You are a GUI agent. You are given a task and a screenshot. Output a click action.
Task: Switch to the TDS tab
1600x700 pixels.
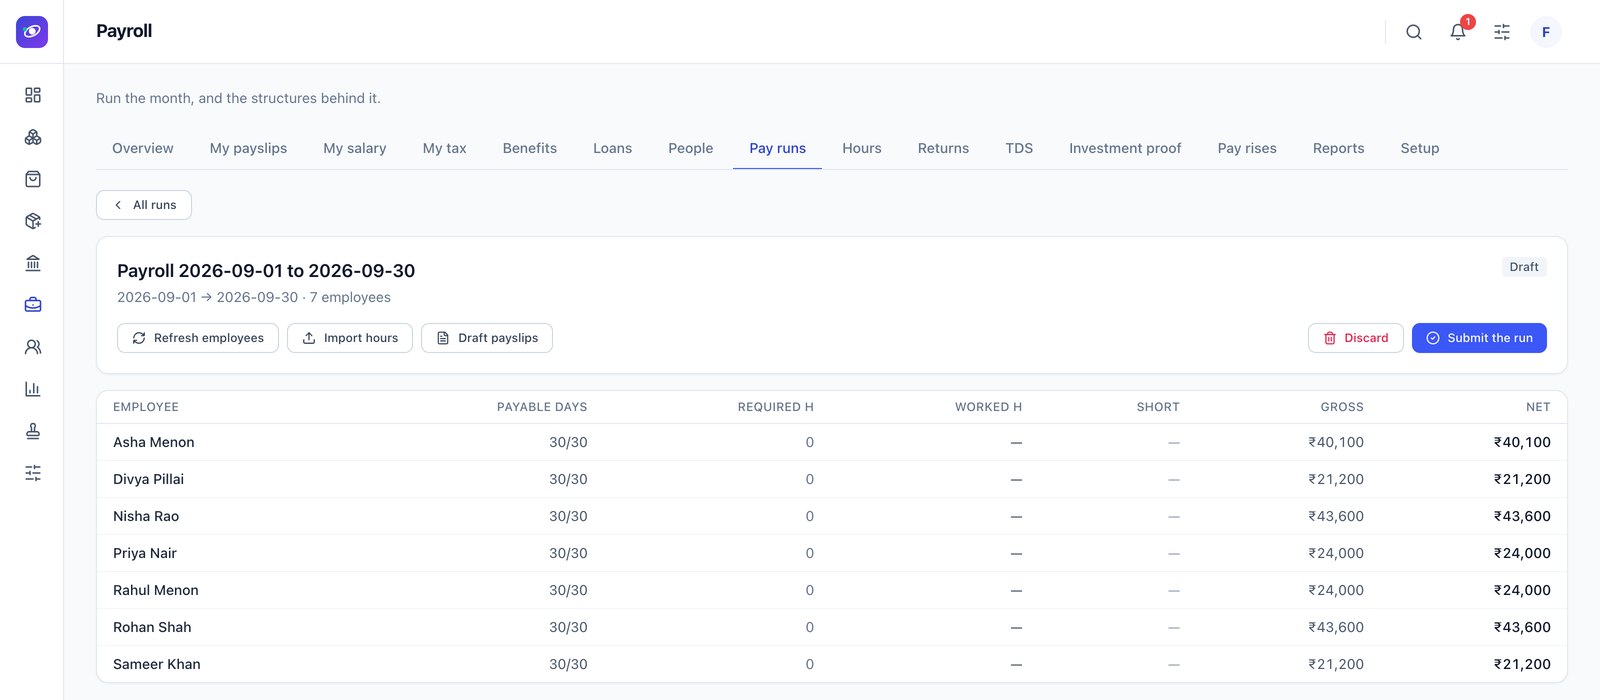point(1019,148)
